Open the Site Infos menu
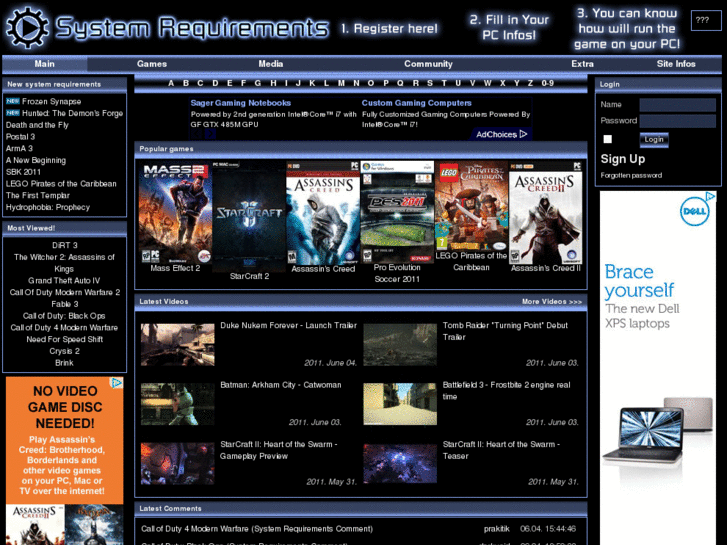 pos(676,64)
